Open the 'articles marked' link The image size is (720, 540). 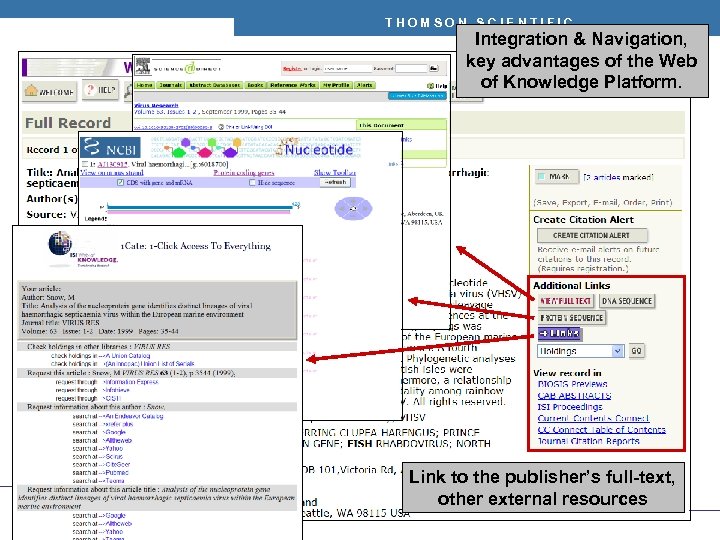pyautogui.click(x=618, y=177)
